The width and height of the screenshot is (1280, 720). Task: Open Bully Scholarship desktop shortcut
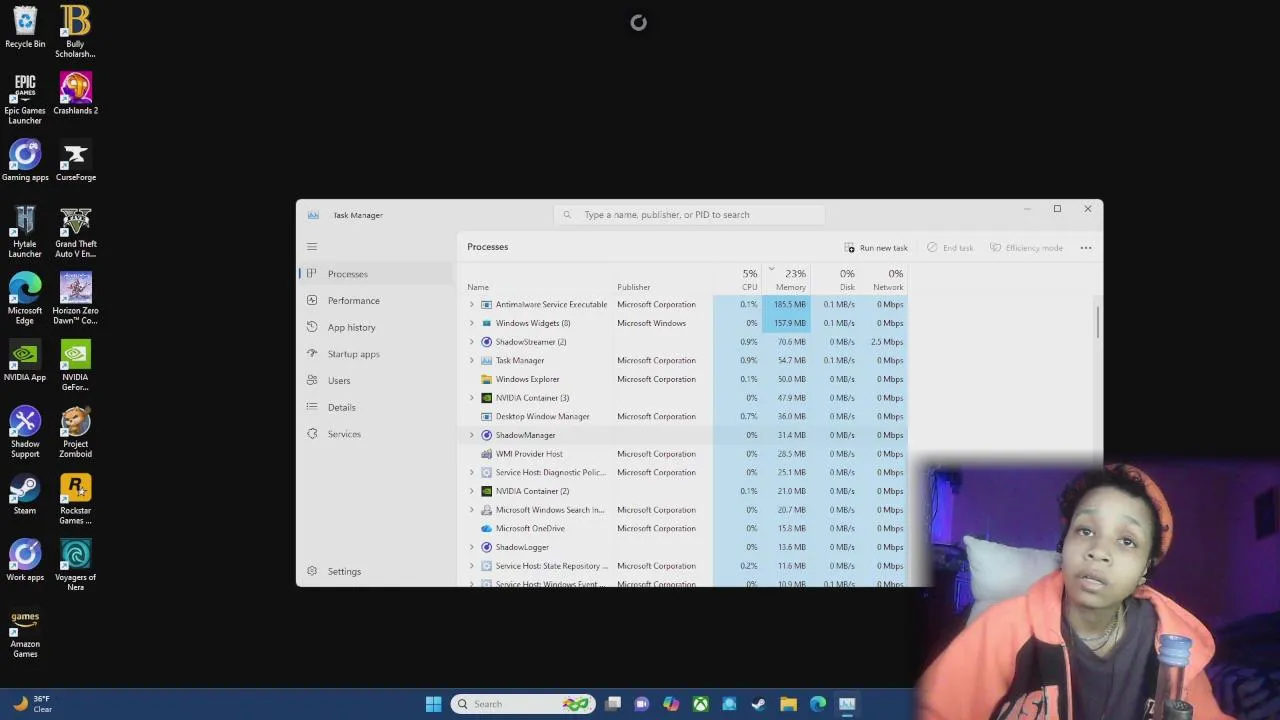tap(75, 31)
